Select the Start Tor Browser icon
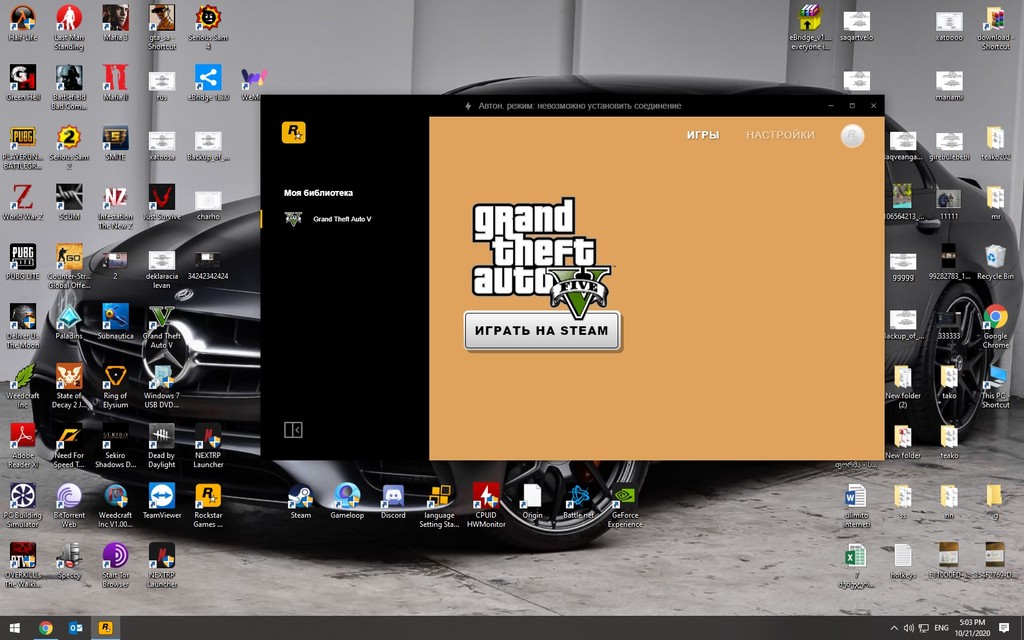 (115, 565)
